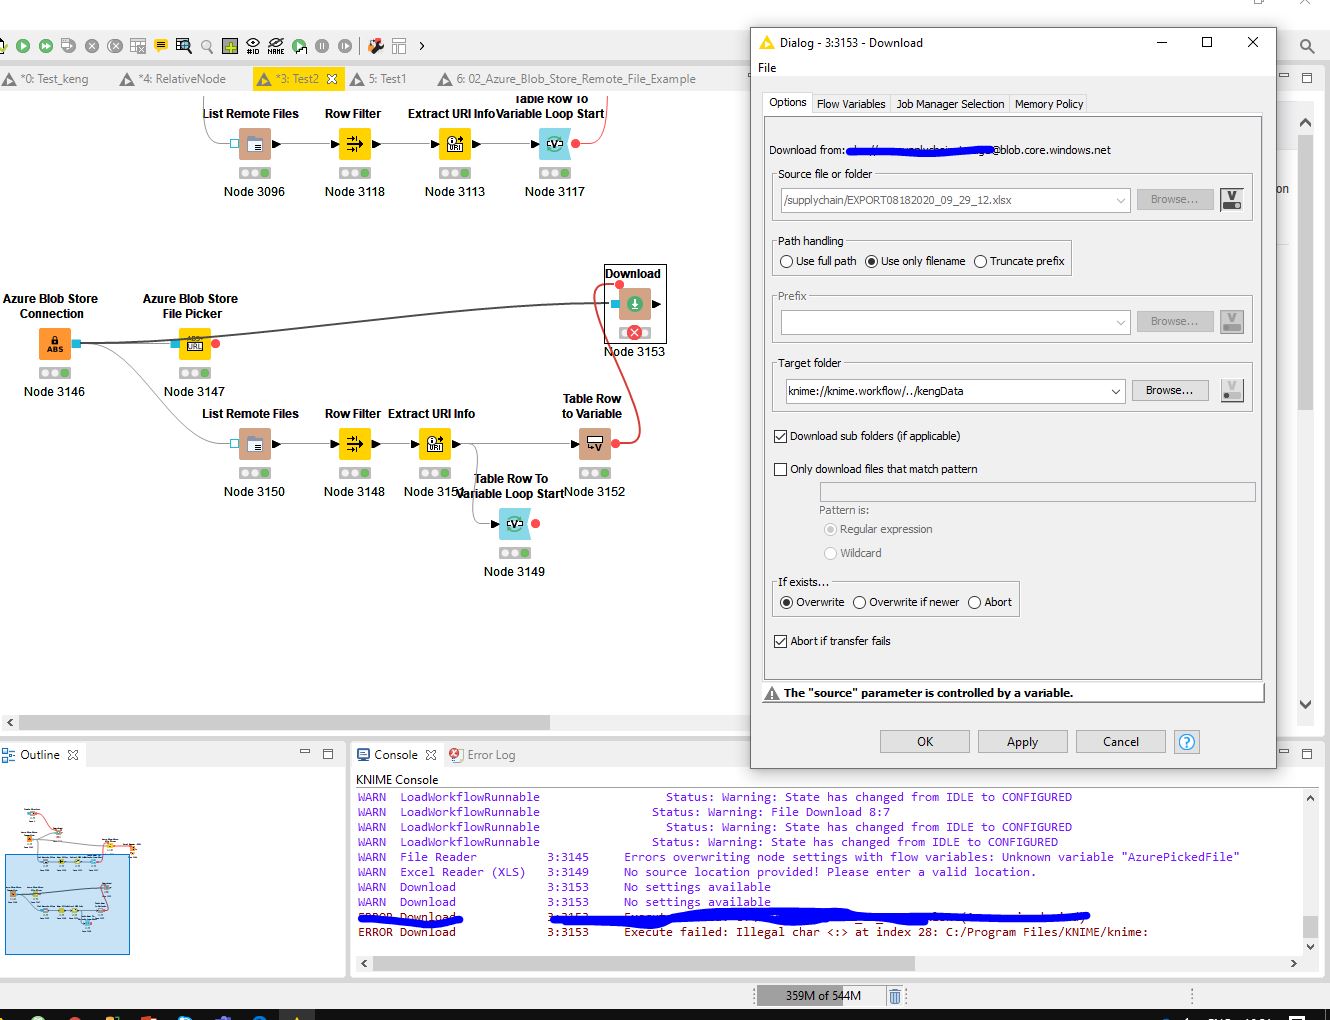
Task: Click the step loop execution icon
Action: tap(299, 46)
